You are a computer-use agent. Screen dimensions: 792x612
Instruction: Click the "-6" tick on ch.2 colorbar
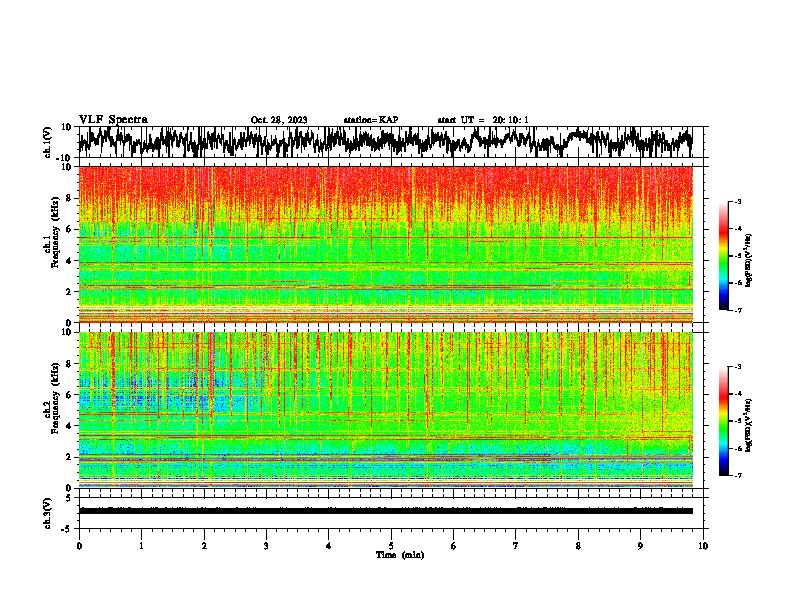point(738,448)
